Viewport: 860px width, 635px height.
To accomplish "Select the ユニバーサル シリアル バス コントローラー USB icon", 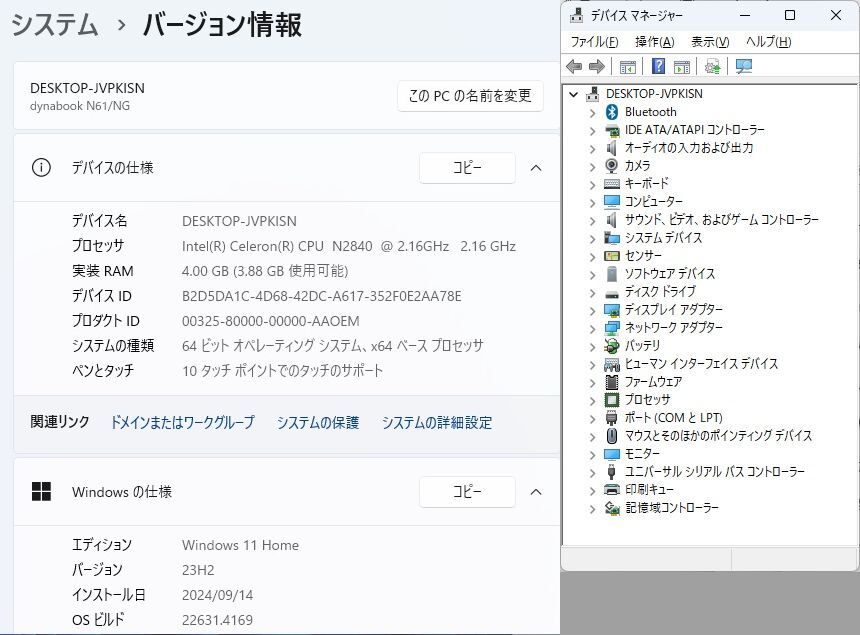I will (x=612, y=472).
